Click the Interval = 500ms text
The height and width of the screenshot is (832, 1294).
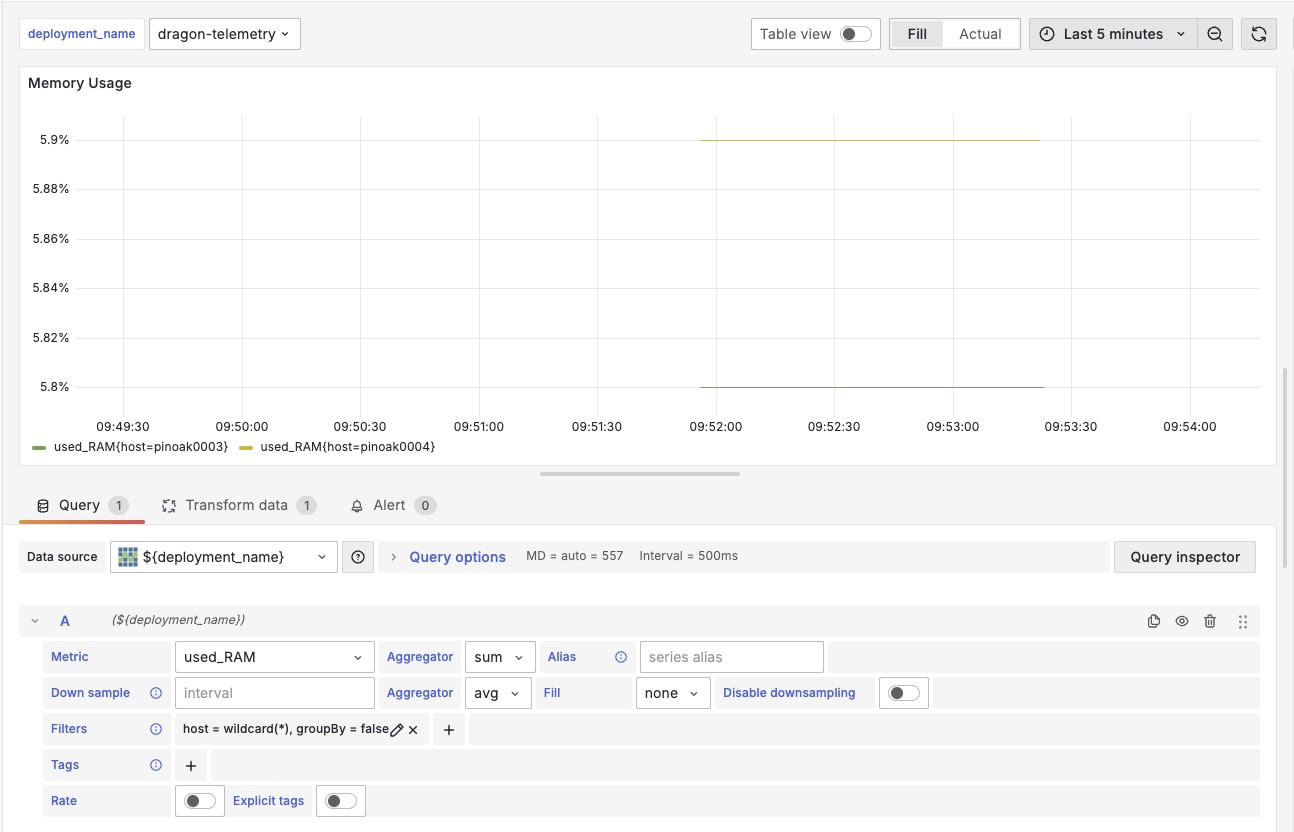click(689, 556)
